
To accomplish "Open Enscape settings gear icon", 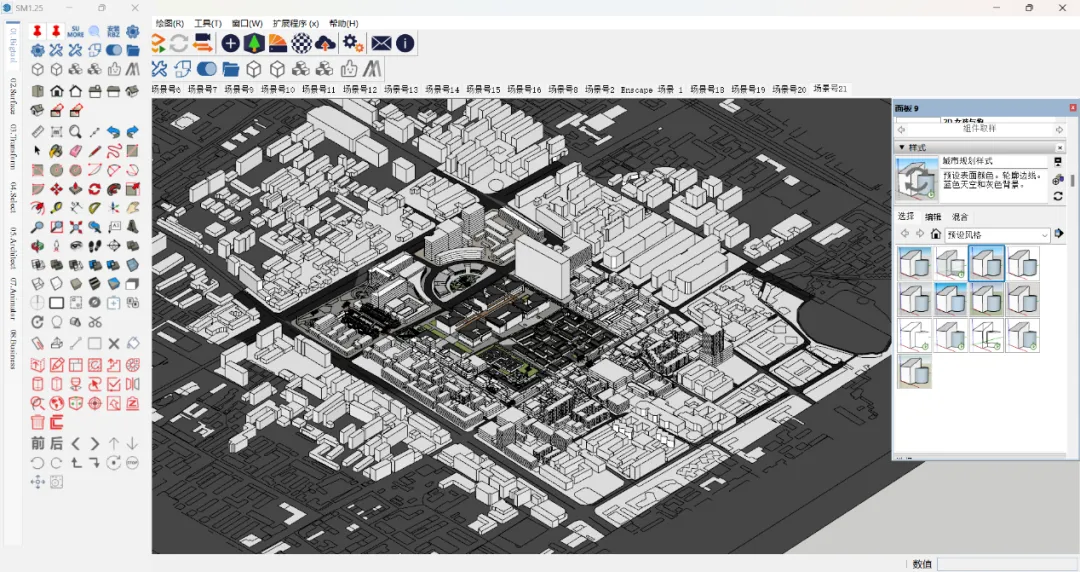I will point(353,43).
